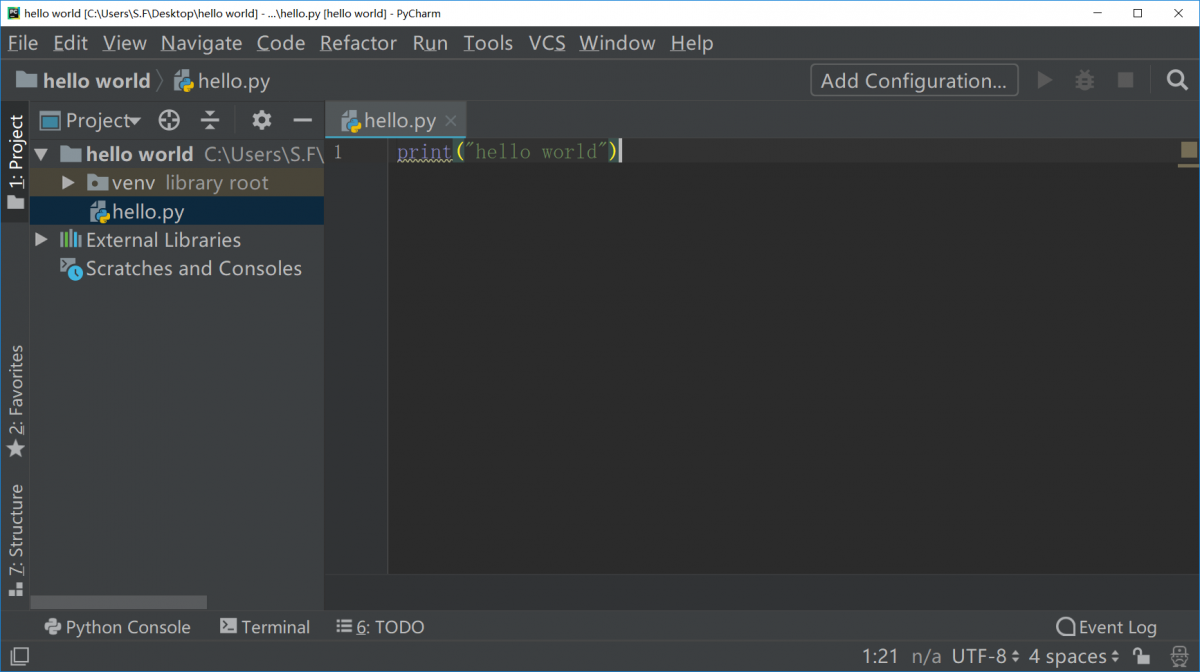The height and width of the screenshot is (672, 1200).
Task: Open the Code menu
Action: 281,43
